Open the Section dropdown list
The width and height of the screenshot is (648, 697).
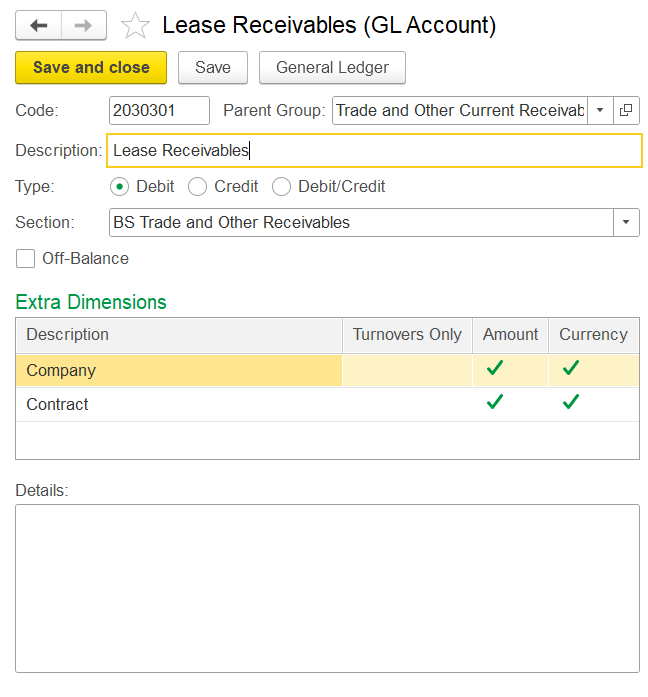pos(626,222)
